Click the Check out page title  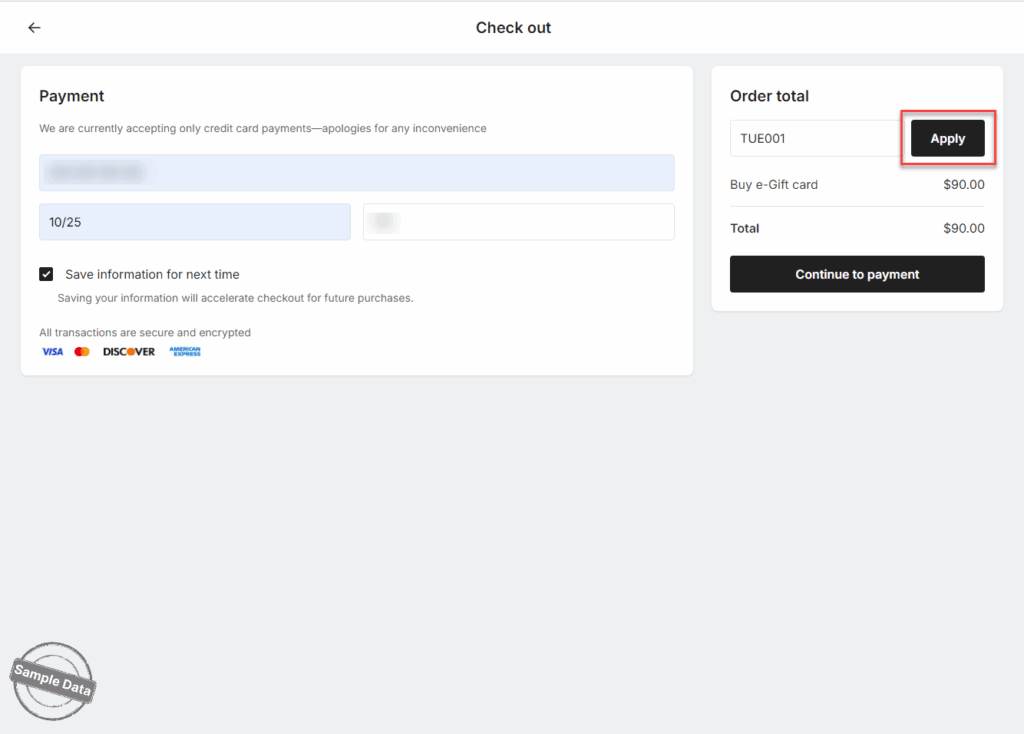513,28
